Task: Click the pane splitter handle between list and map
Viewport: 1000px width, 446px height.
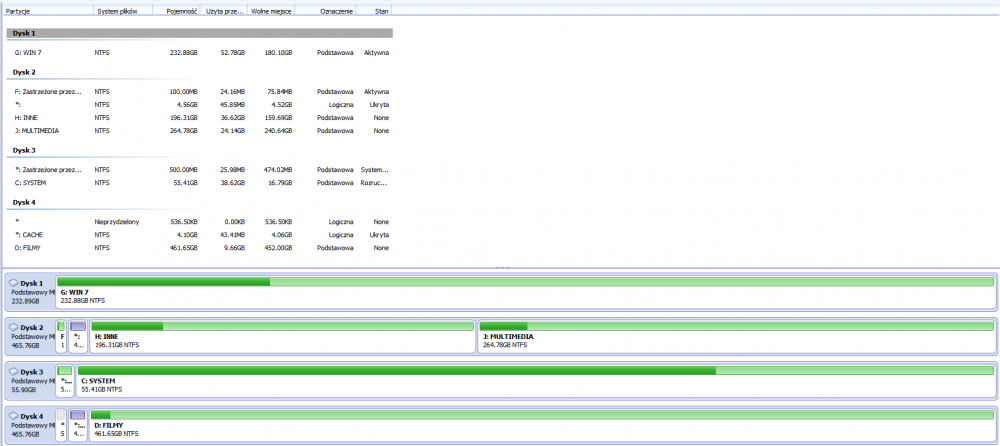Action: point(500,267)
